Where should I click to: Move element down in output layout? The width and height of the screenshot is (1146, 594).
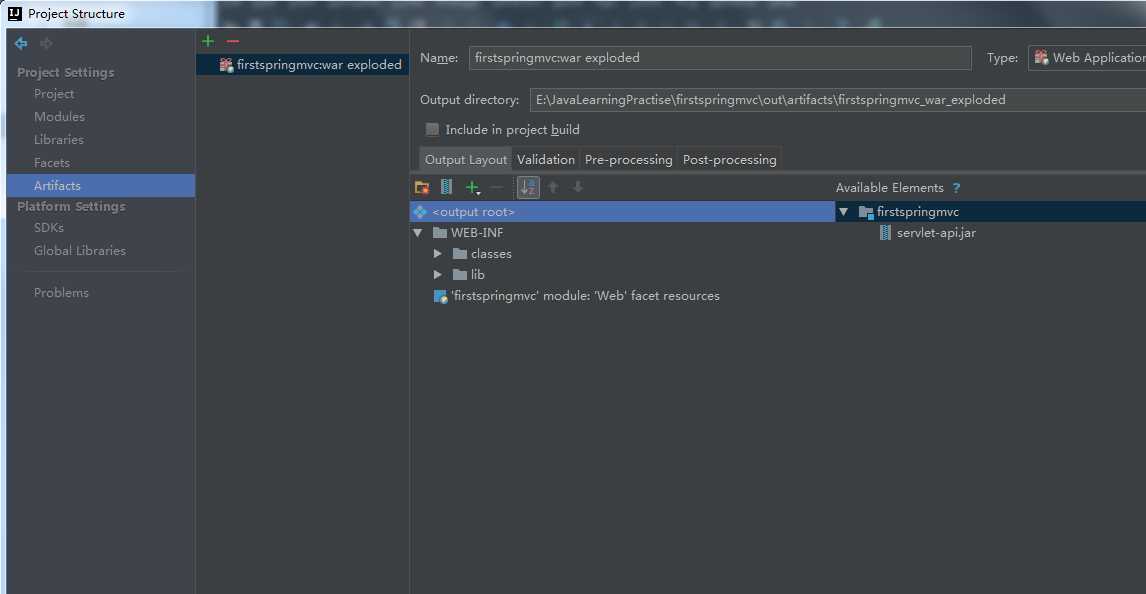[x=577, y=188]
